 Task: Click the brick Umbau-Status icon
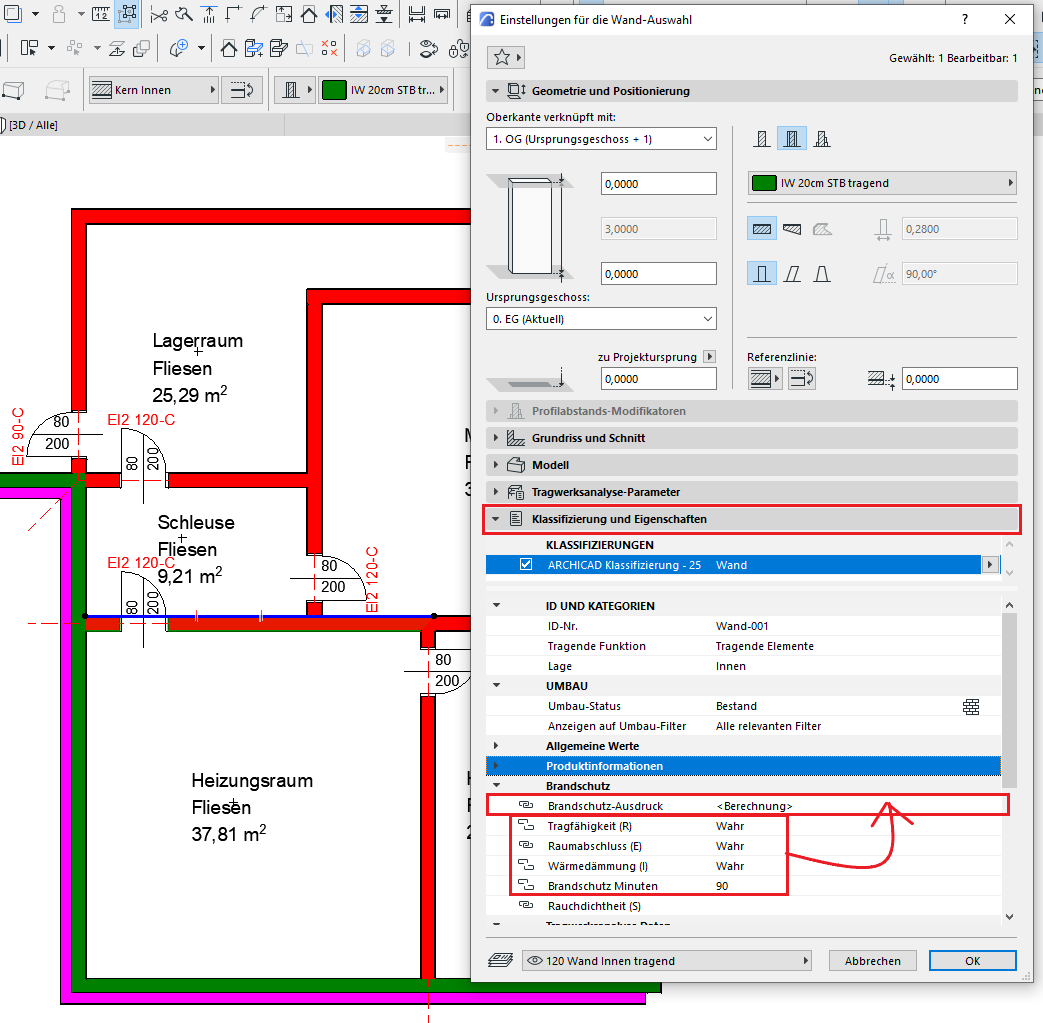tap(971, 707)
